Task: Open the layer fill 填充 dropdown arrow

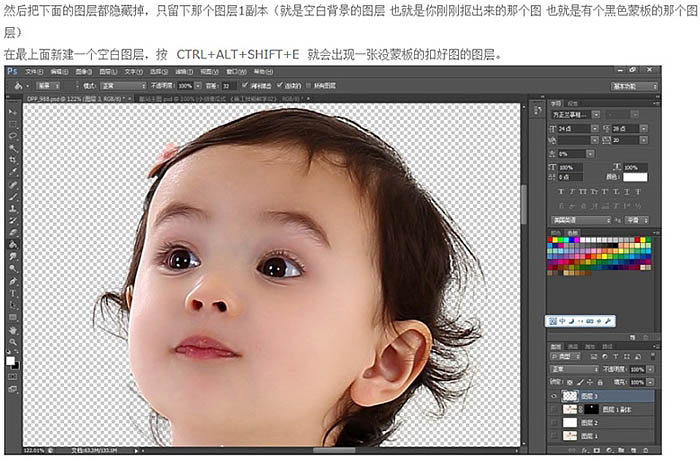Action: pyautogui.click(x=650, y=382)
